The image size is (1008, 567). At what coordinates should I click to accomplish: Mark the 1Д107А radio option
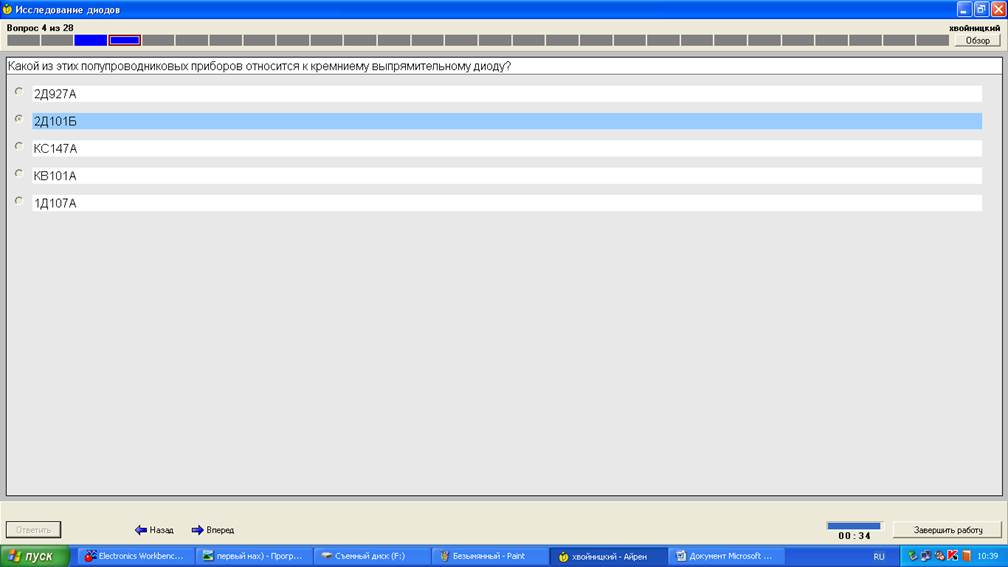click(x=19, y=201)
